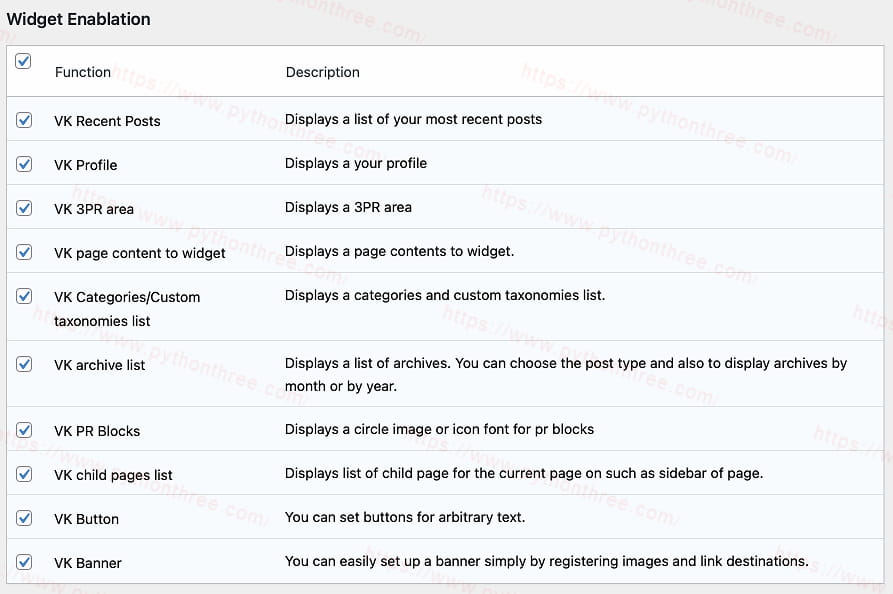Uncheck the VK Button widget checkbox
The image size is (893, 594).
24,518
